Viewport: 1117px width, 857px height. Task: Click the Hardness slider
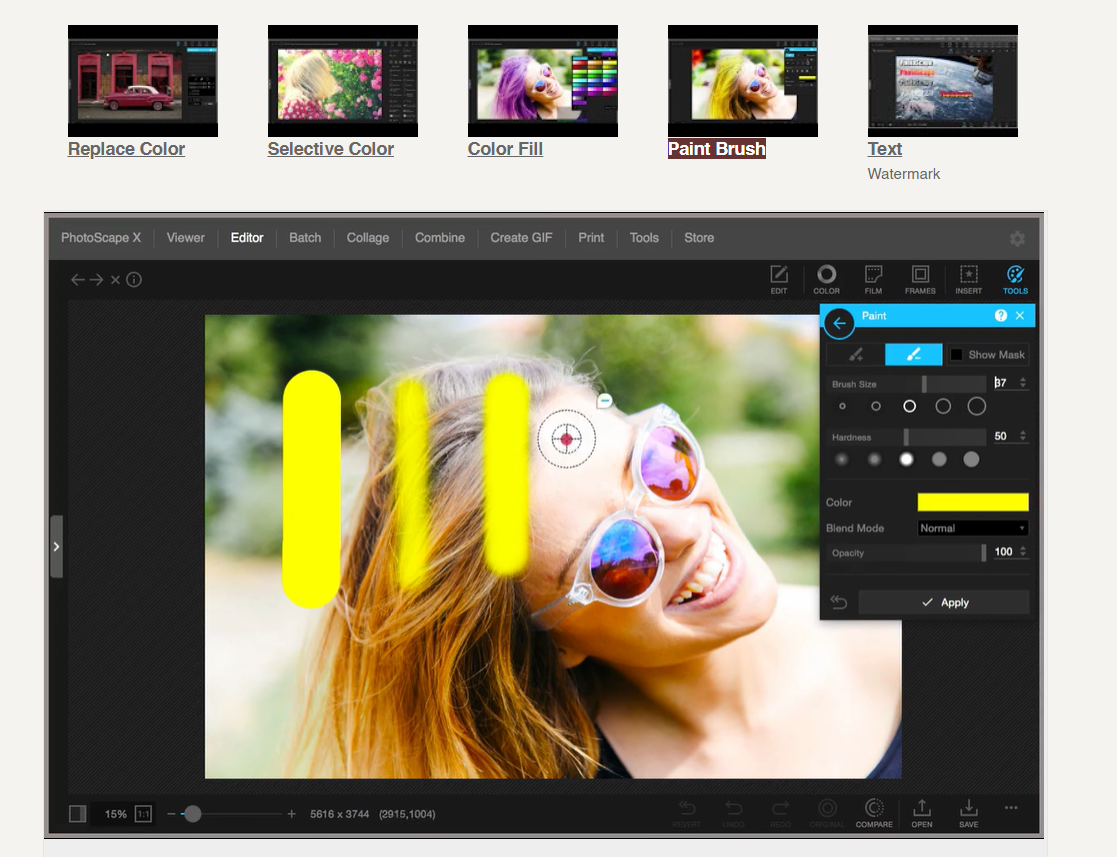906,437
